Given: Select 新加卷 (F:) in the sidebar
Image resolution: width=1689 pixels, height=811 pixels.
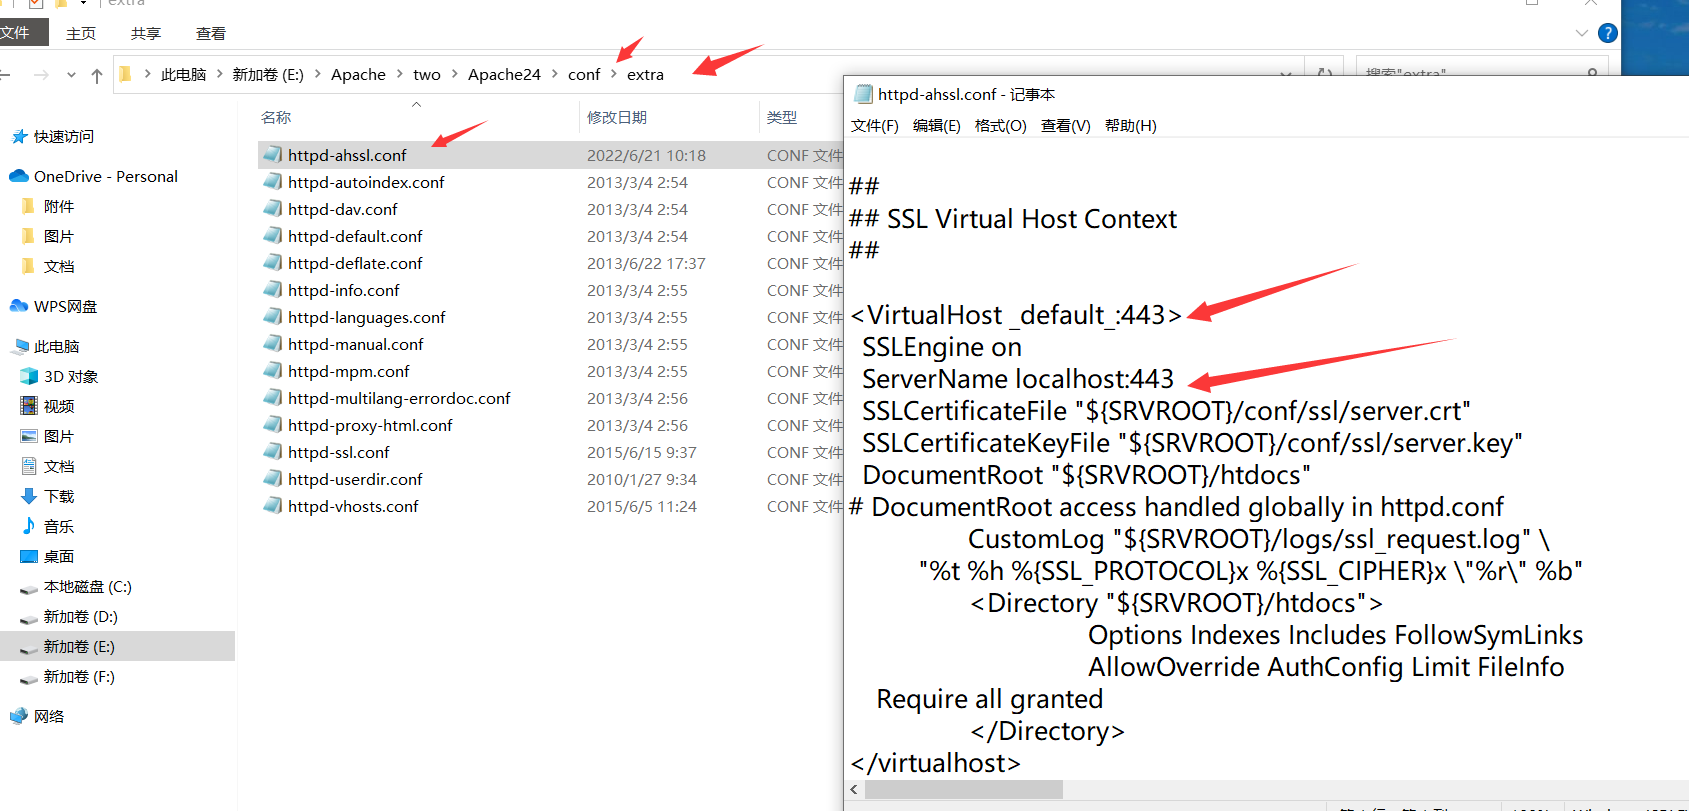Looking at the screenshot, I should (x=79, y=676).
